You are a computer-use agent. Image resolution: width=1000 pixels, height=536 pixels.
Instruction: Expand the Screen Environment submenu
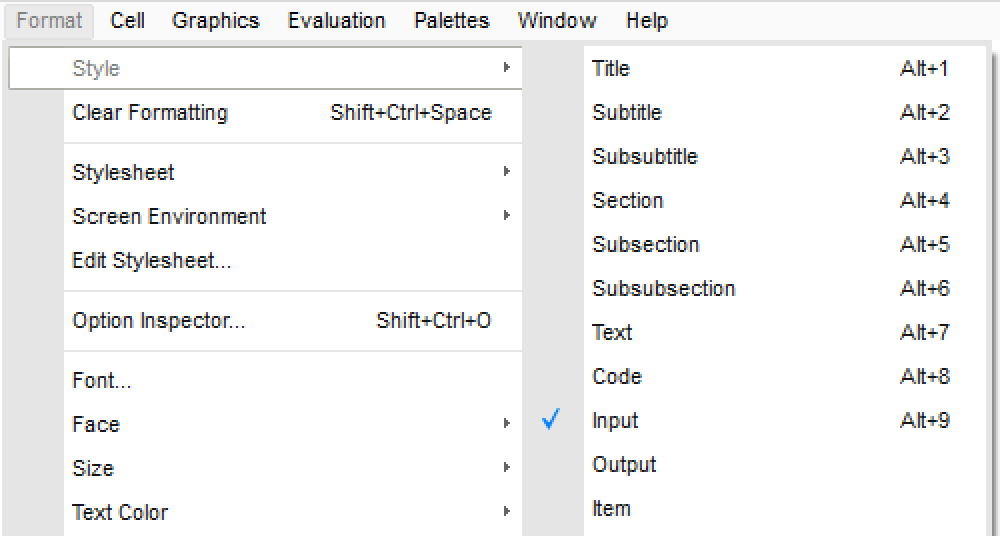[169, 217]
